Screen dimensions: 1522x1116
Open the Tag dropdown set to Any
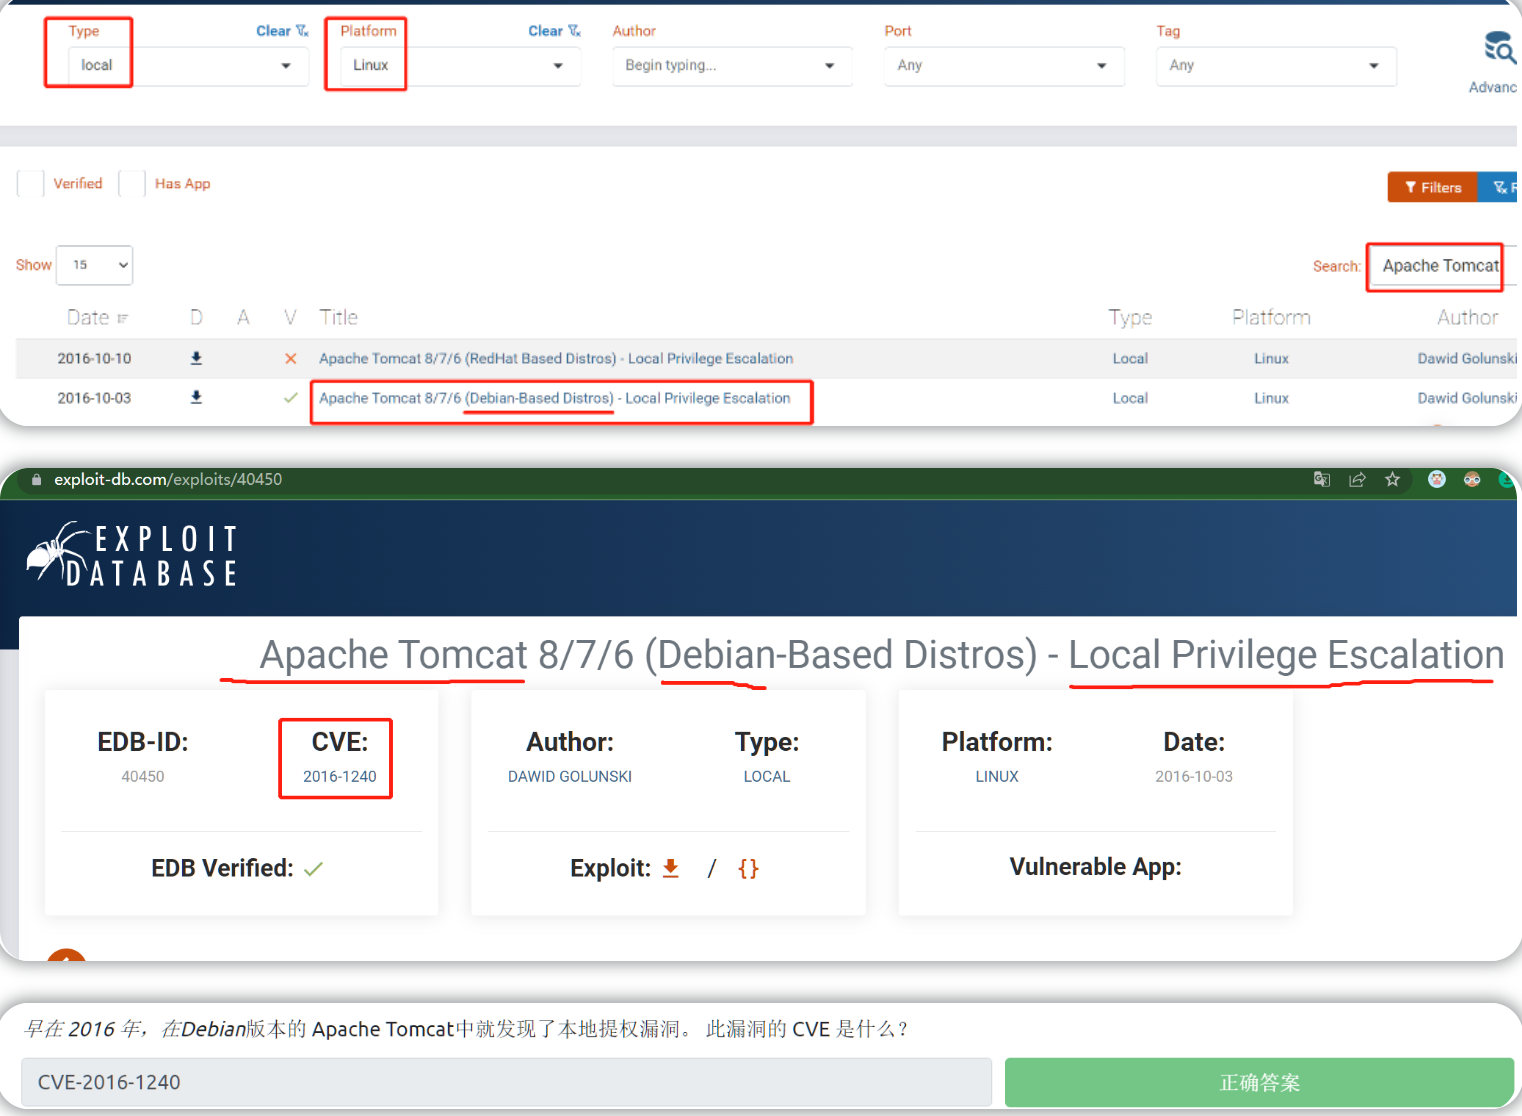[x=1276, y=66]
